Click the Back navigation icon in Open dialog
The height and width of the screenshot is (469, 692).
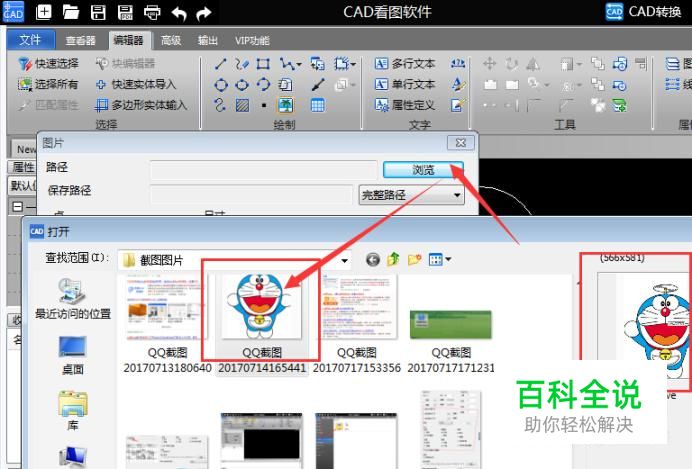click(373, 260)
